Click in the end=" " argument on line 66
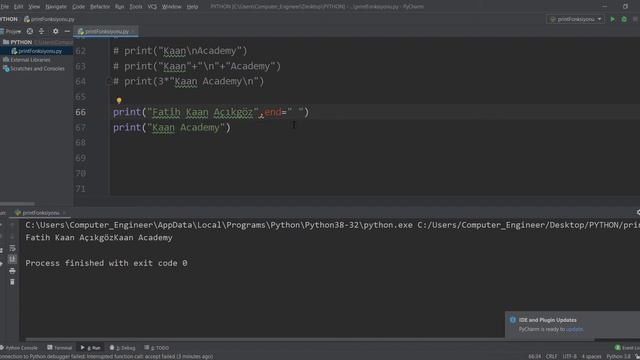The height and width of the screenshot is (360, 640). tap(284, 112)
